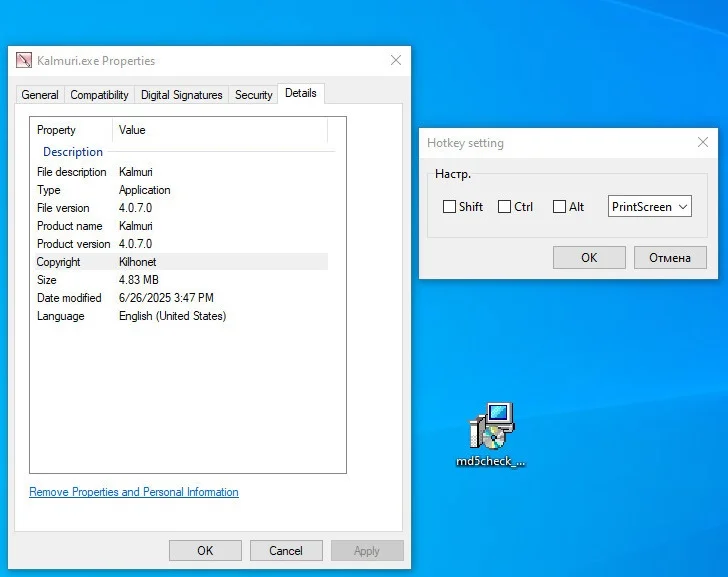The width and height of the screenshot is (728, 577).
Task: Select the Product version row
Action: click(x=182, y=244)
